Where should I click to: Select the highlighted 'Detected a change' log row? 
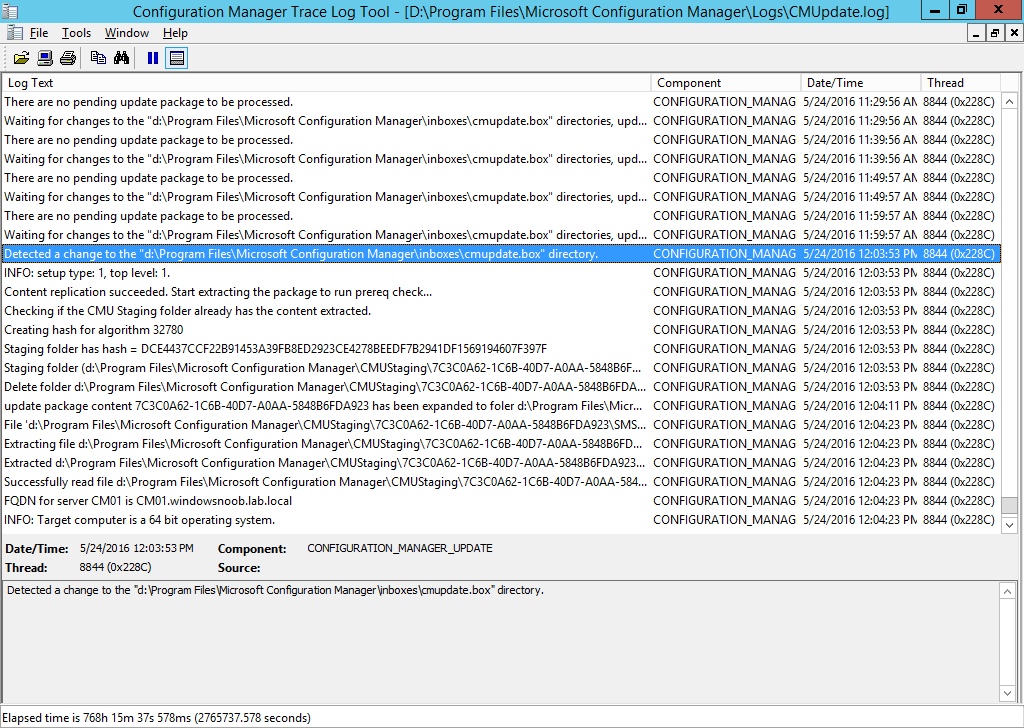502,254
